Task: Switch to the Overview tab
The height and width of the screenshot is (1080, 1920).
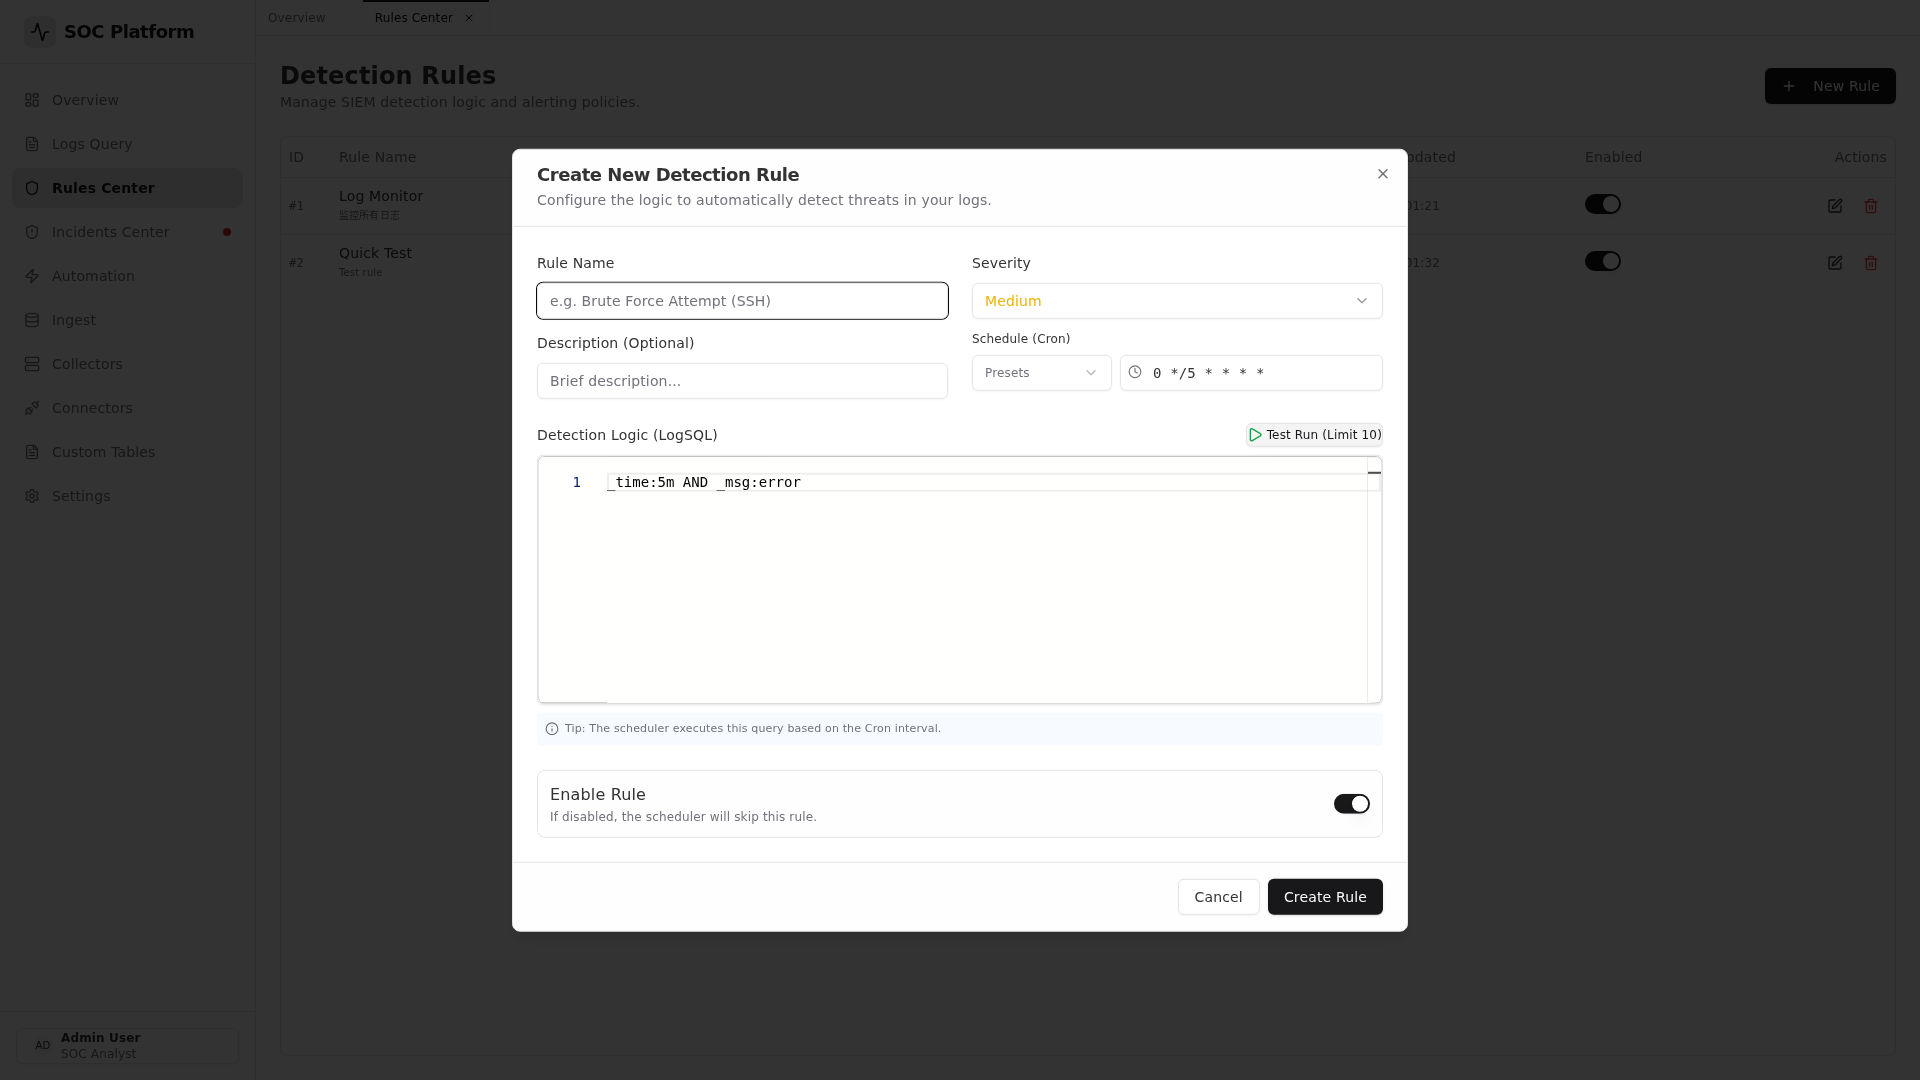Action: [296, 18]
